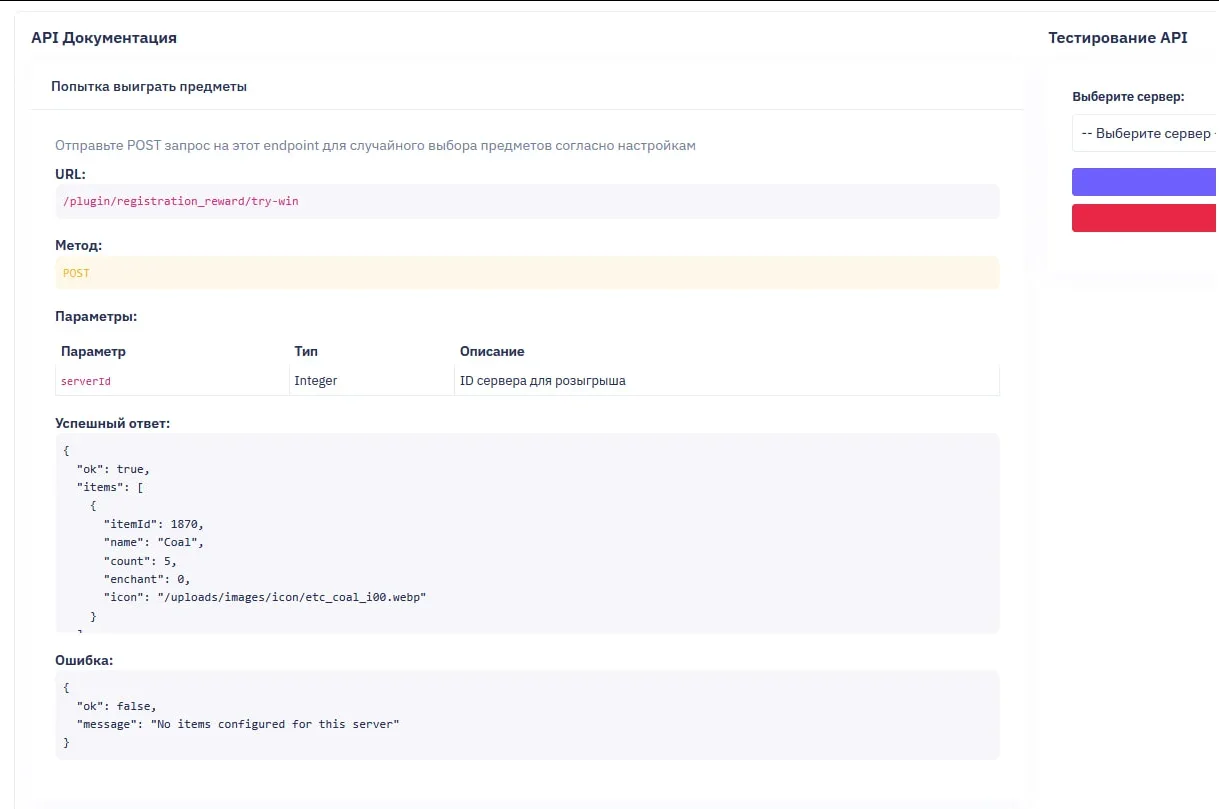This screenshot has height=809, width=1219.
Task: Click the 'Попытка выиграть предметы' section header
Action: pyautogui.click(x=149, y=87)
